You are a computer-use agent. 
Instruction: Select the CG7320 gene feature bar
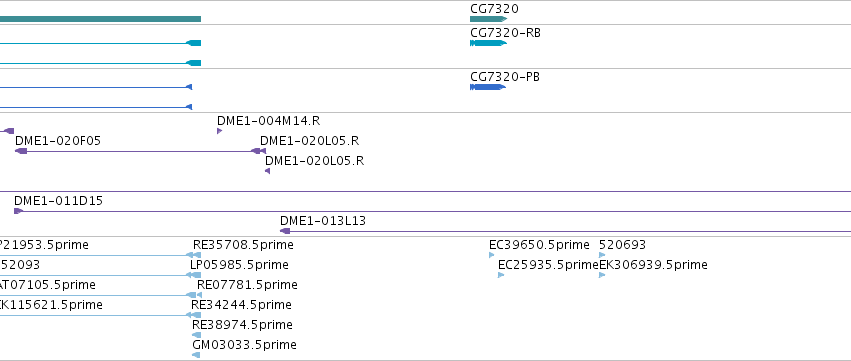coord(488,19)
